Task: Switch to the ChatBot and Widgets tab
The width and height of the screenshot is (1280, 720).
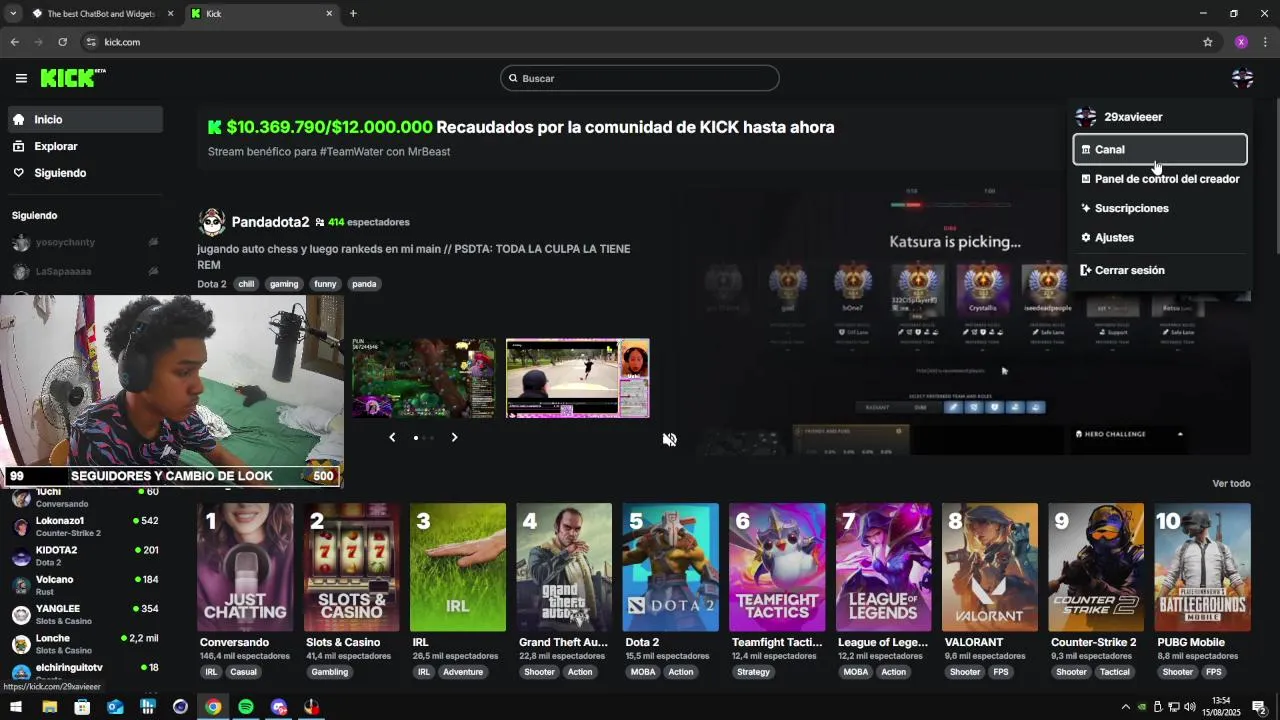Action: click(104, 14)
